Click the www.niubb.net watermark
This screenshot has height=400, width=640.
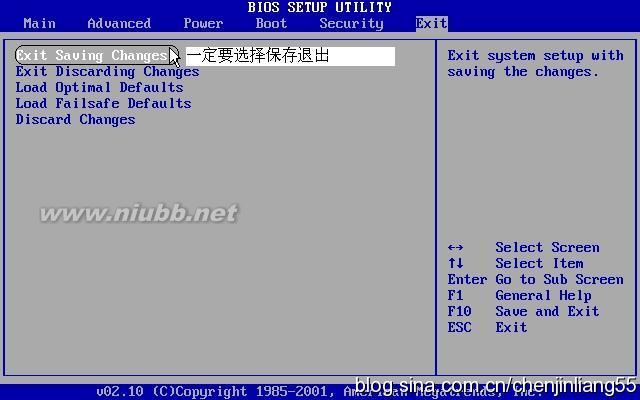tap(138, 213)
